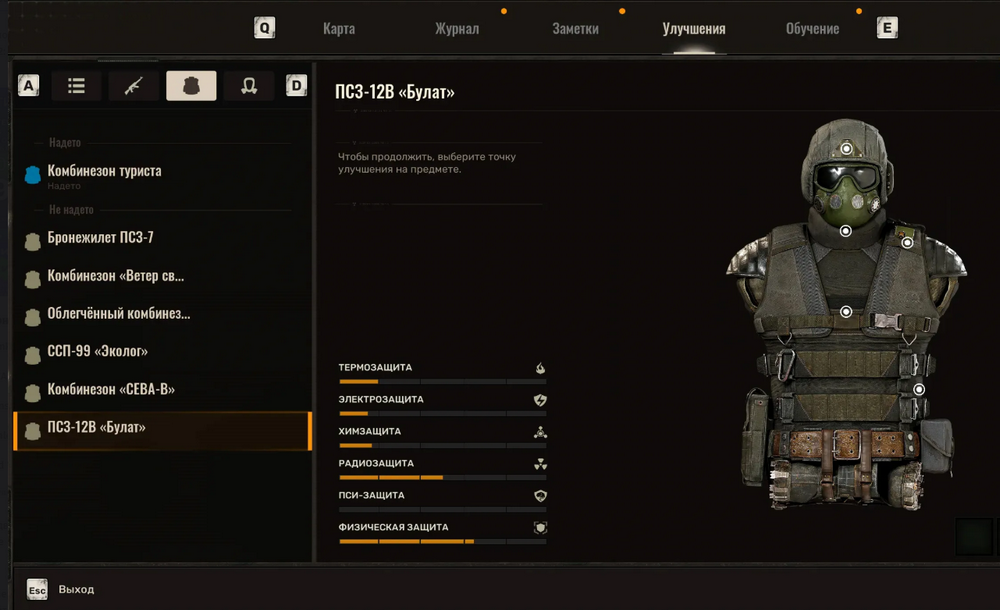Open the Заметки tab
Viewport: 1000px width, 610px height.
pyautogui.click(x=575, y=29)
